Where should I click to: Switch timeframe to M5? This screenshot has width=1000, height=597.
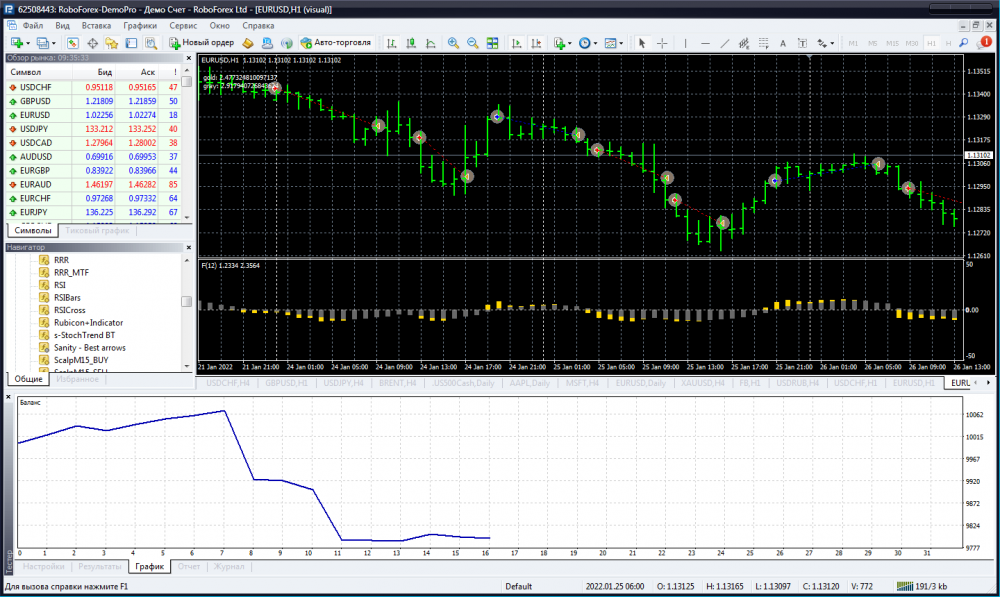click(872, 43)
